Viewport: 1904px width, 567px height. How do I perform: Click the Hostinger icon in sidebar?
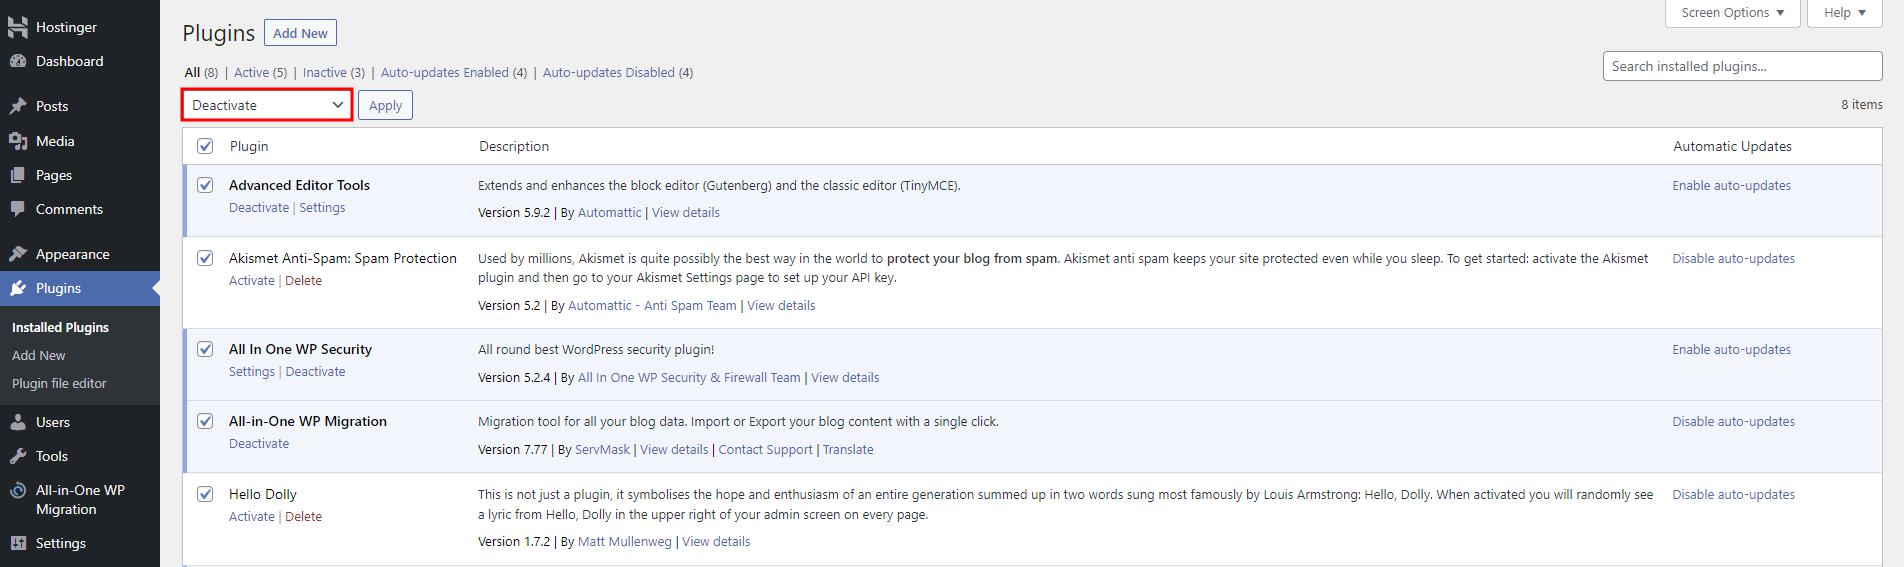pyautogui.click(x=18, y=27)
